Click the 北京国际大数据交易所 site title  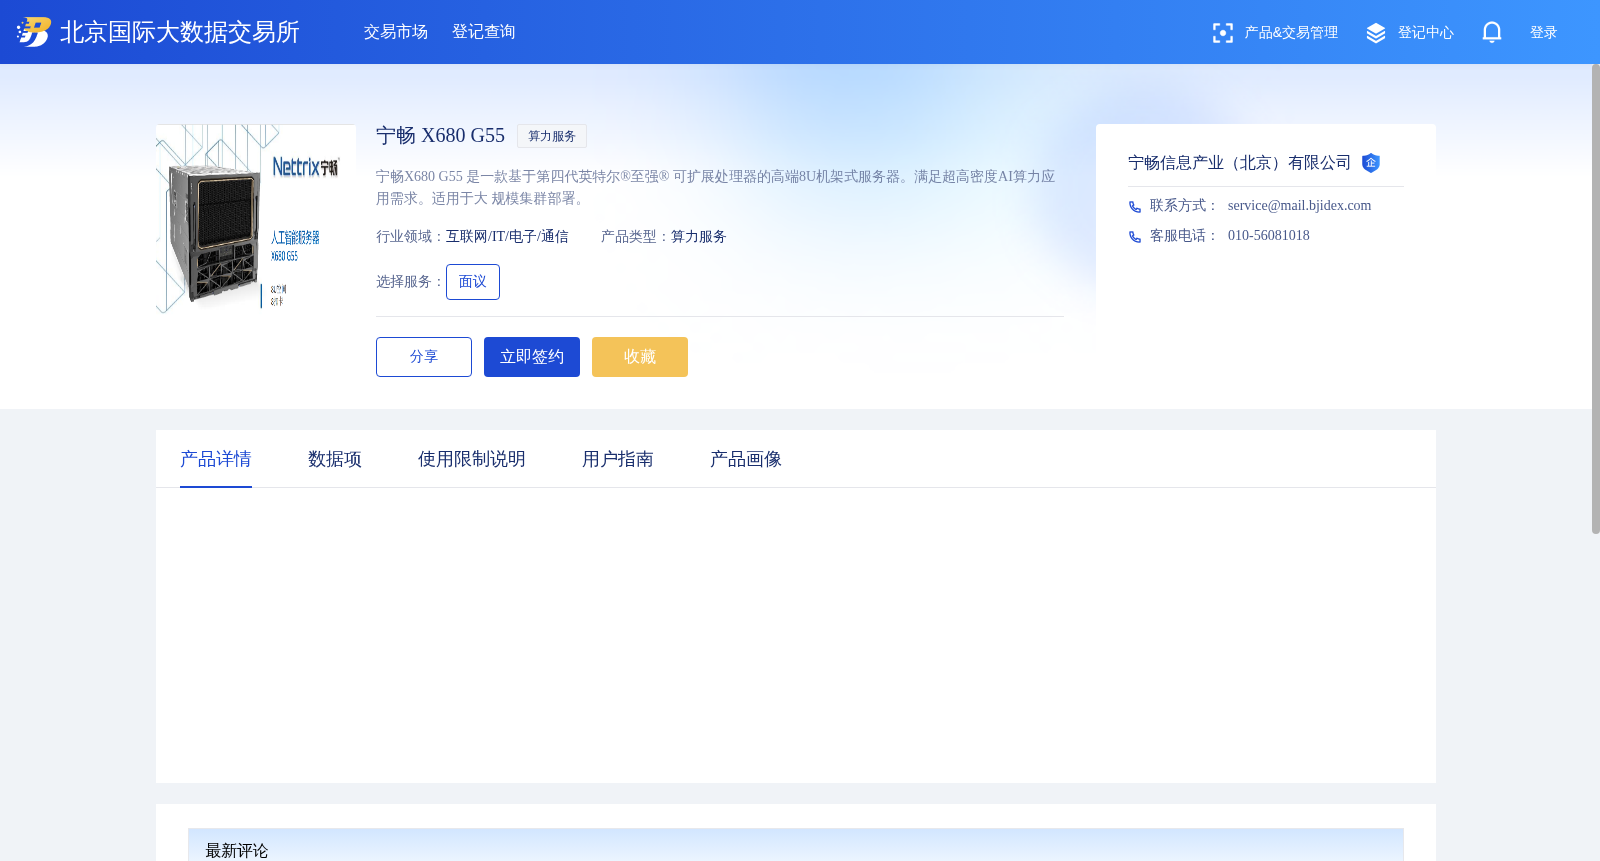180,32
